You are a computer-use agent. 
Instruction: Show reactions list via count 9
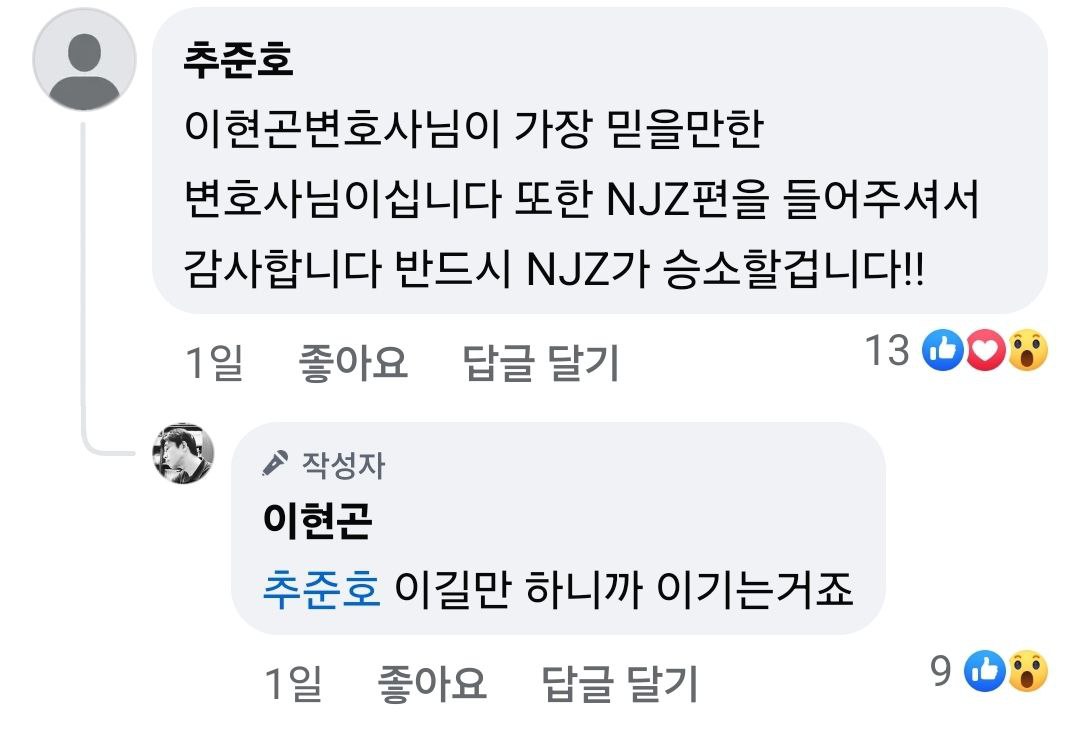click(941, 670)
